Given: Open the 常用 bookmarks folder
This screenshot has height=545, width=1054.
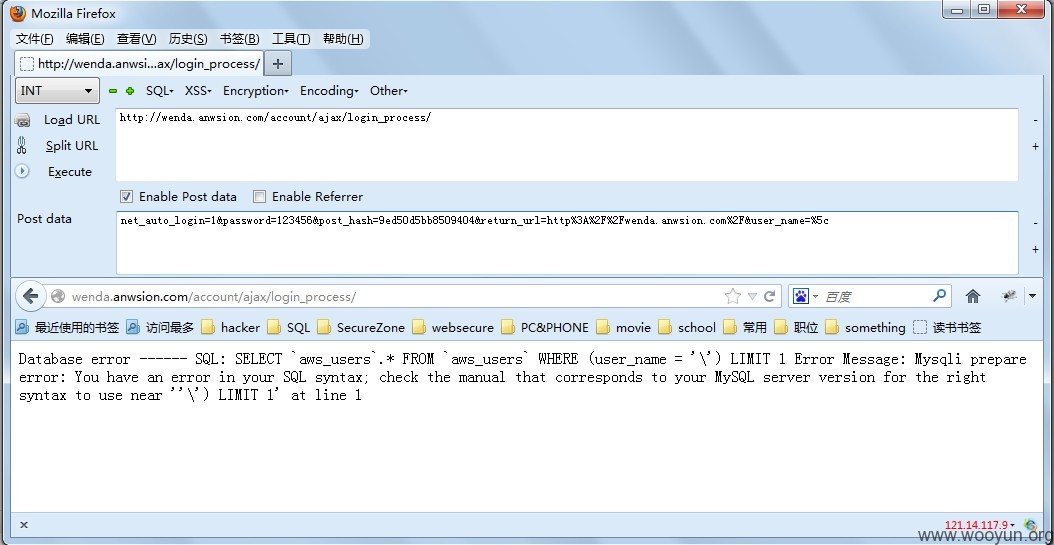Looking at the screenshot, I should pos(745,327).
